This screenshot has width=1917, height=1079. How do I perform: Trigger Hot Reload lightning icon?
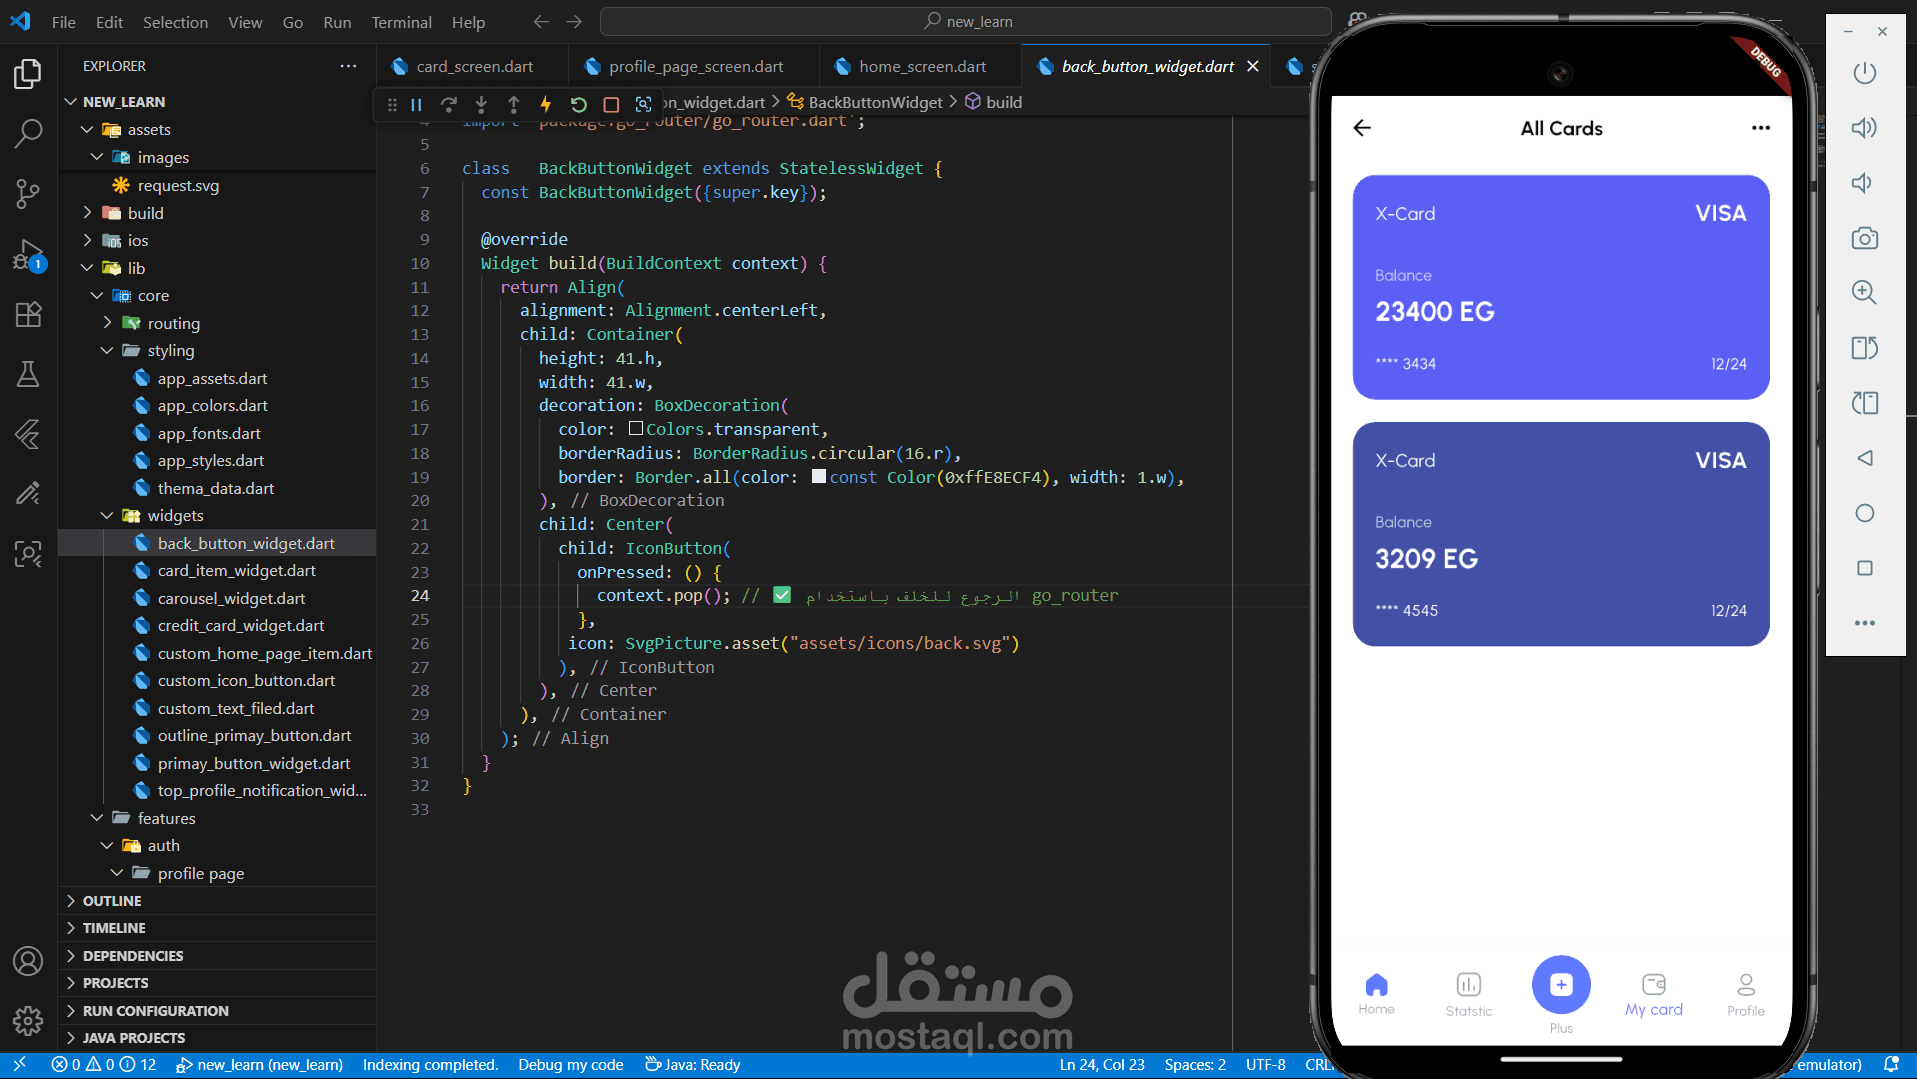[546, 104]
